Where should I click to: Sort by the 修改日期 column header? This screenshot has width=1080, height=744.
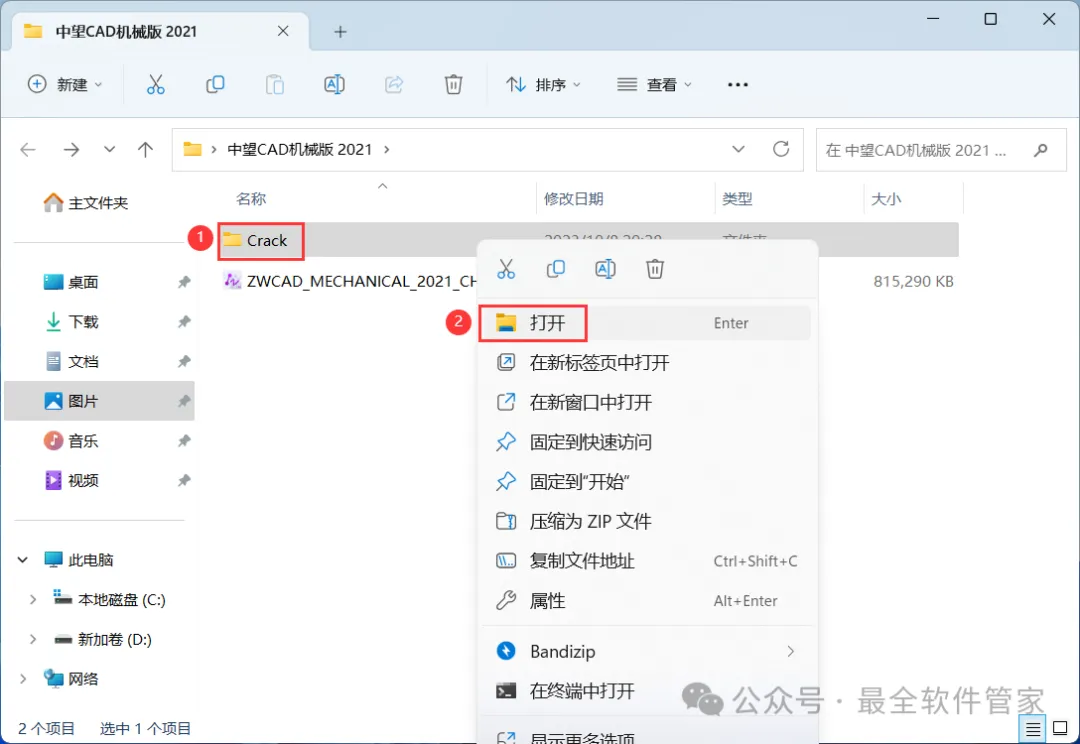[574, 199]
